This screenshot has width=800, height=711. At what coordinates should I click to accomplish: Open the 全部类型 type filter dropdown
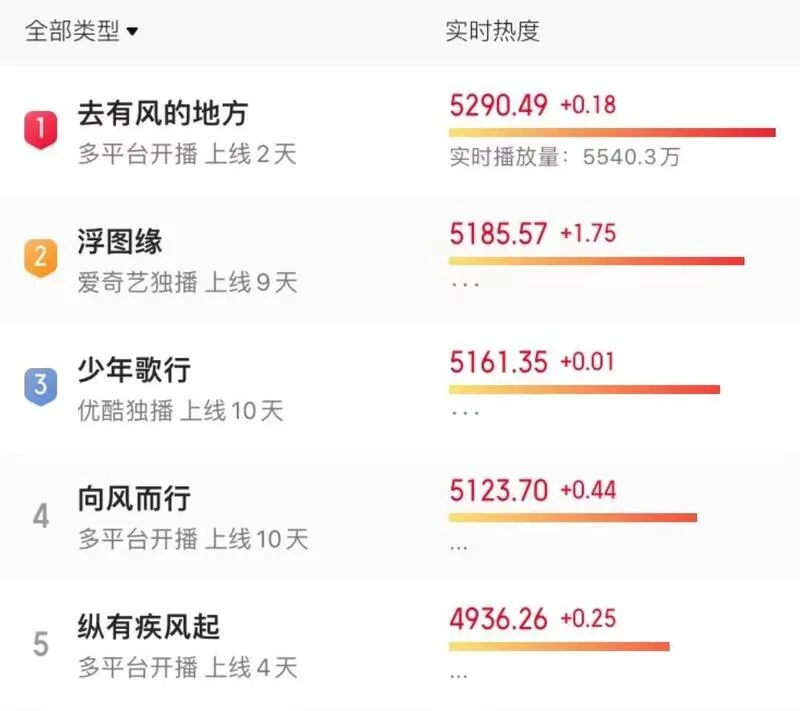coord(81,31)
